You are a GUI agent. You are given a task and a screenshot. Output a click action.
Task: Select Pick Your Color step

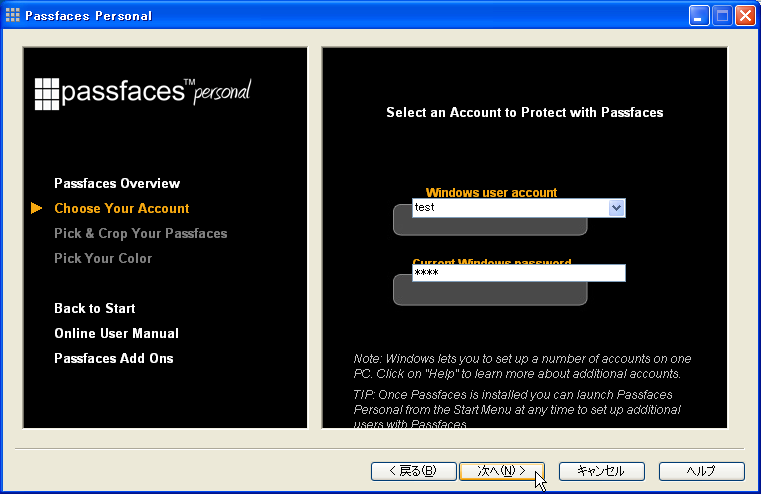tap(103, 258)
